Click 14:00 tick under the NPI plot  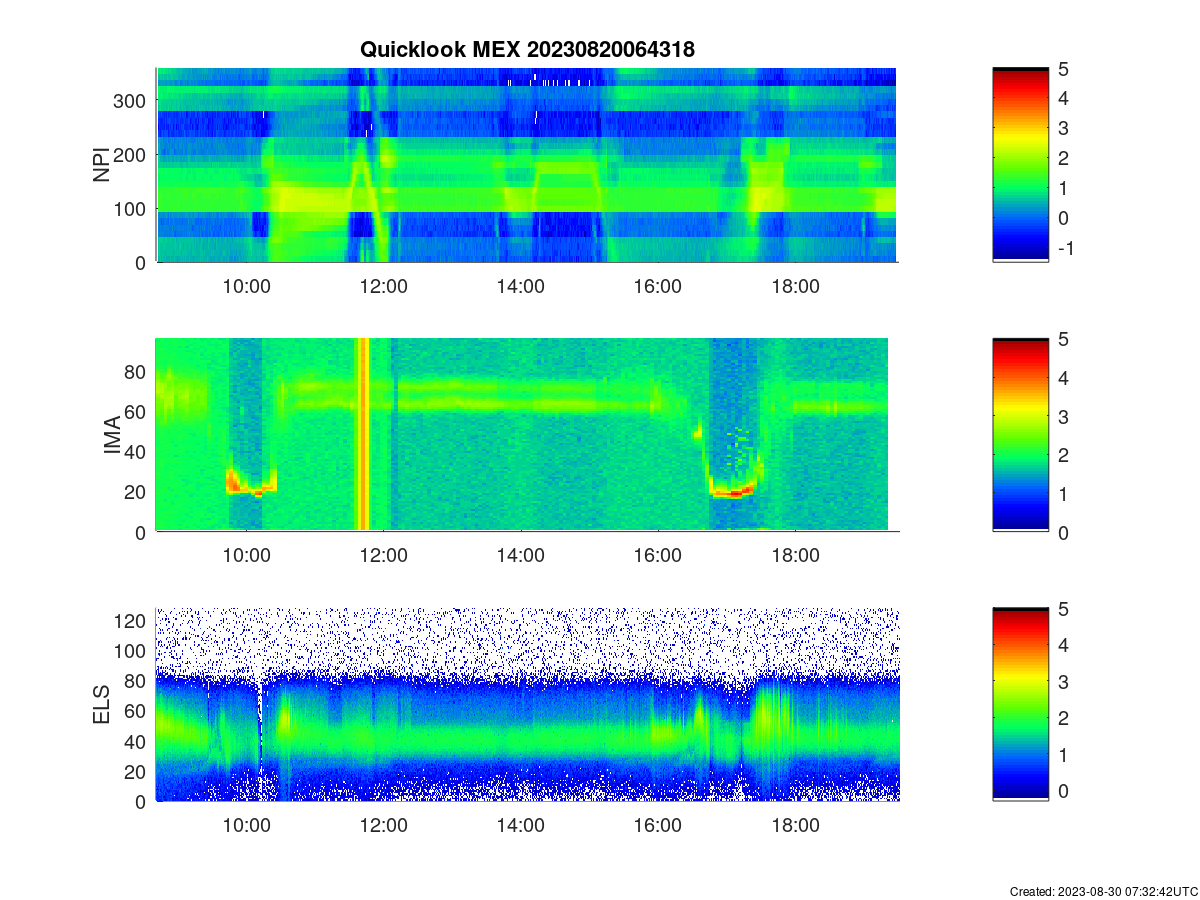point(521,286)
